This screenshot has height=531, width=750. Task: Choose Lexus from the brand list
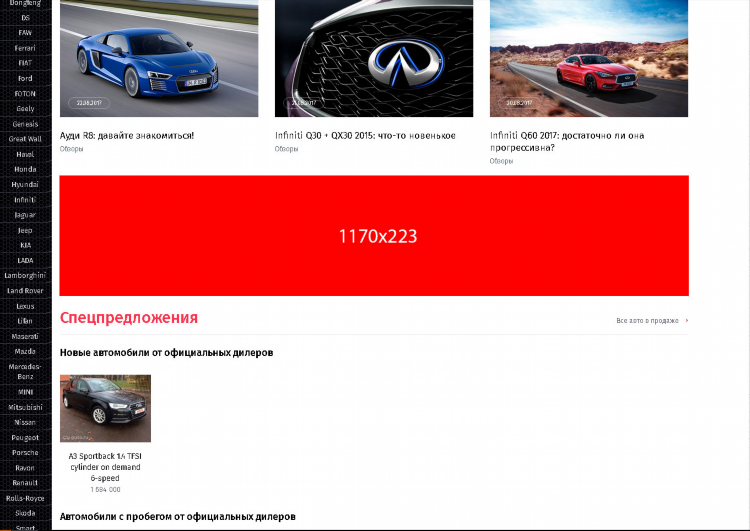point(25,306)
